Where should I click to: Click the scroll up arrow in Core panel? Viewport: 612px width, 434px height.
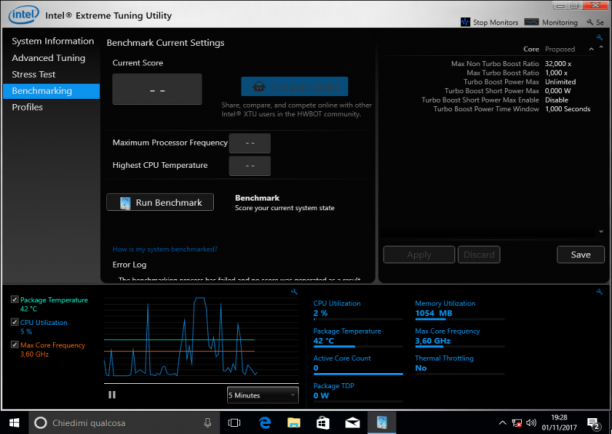(601, 47)
